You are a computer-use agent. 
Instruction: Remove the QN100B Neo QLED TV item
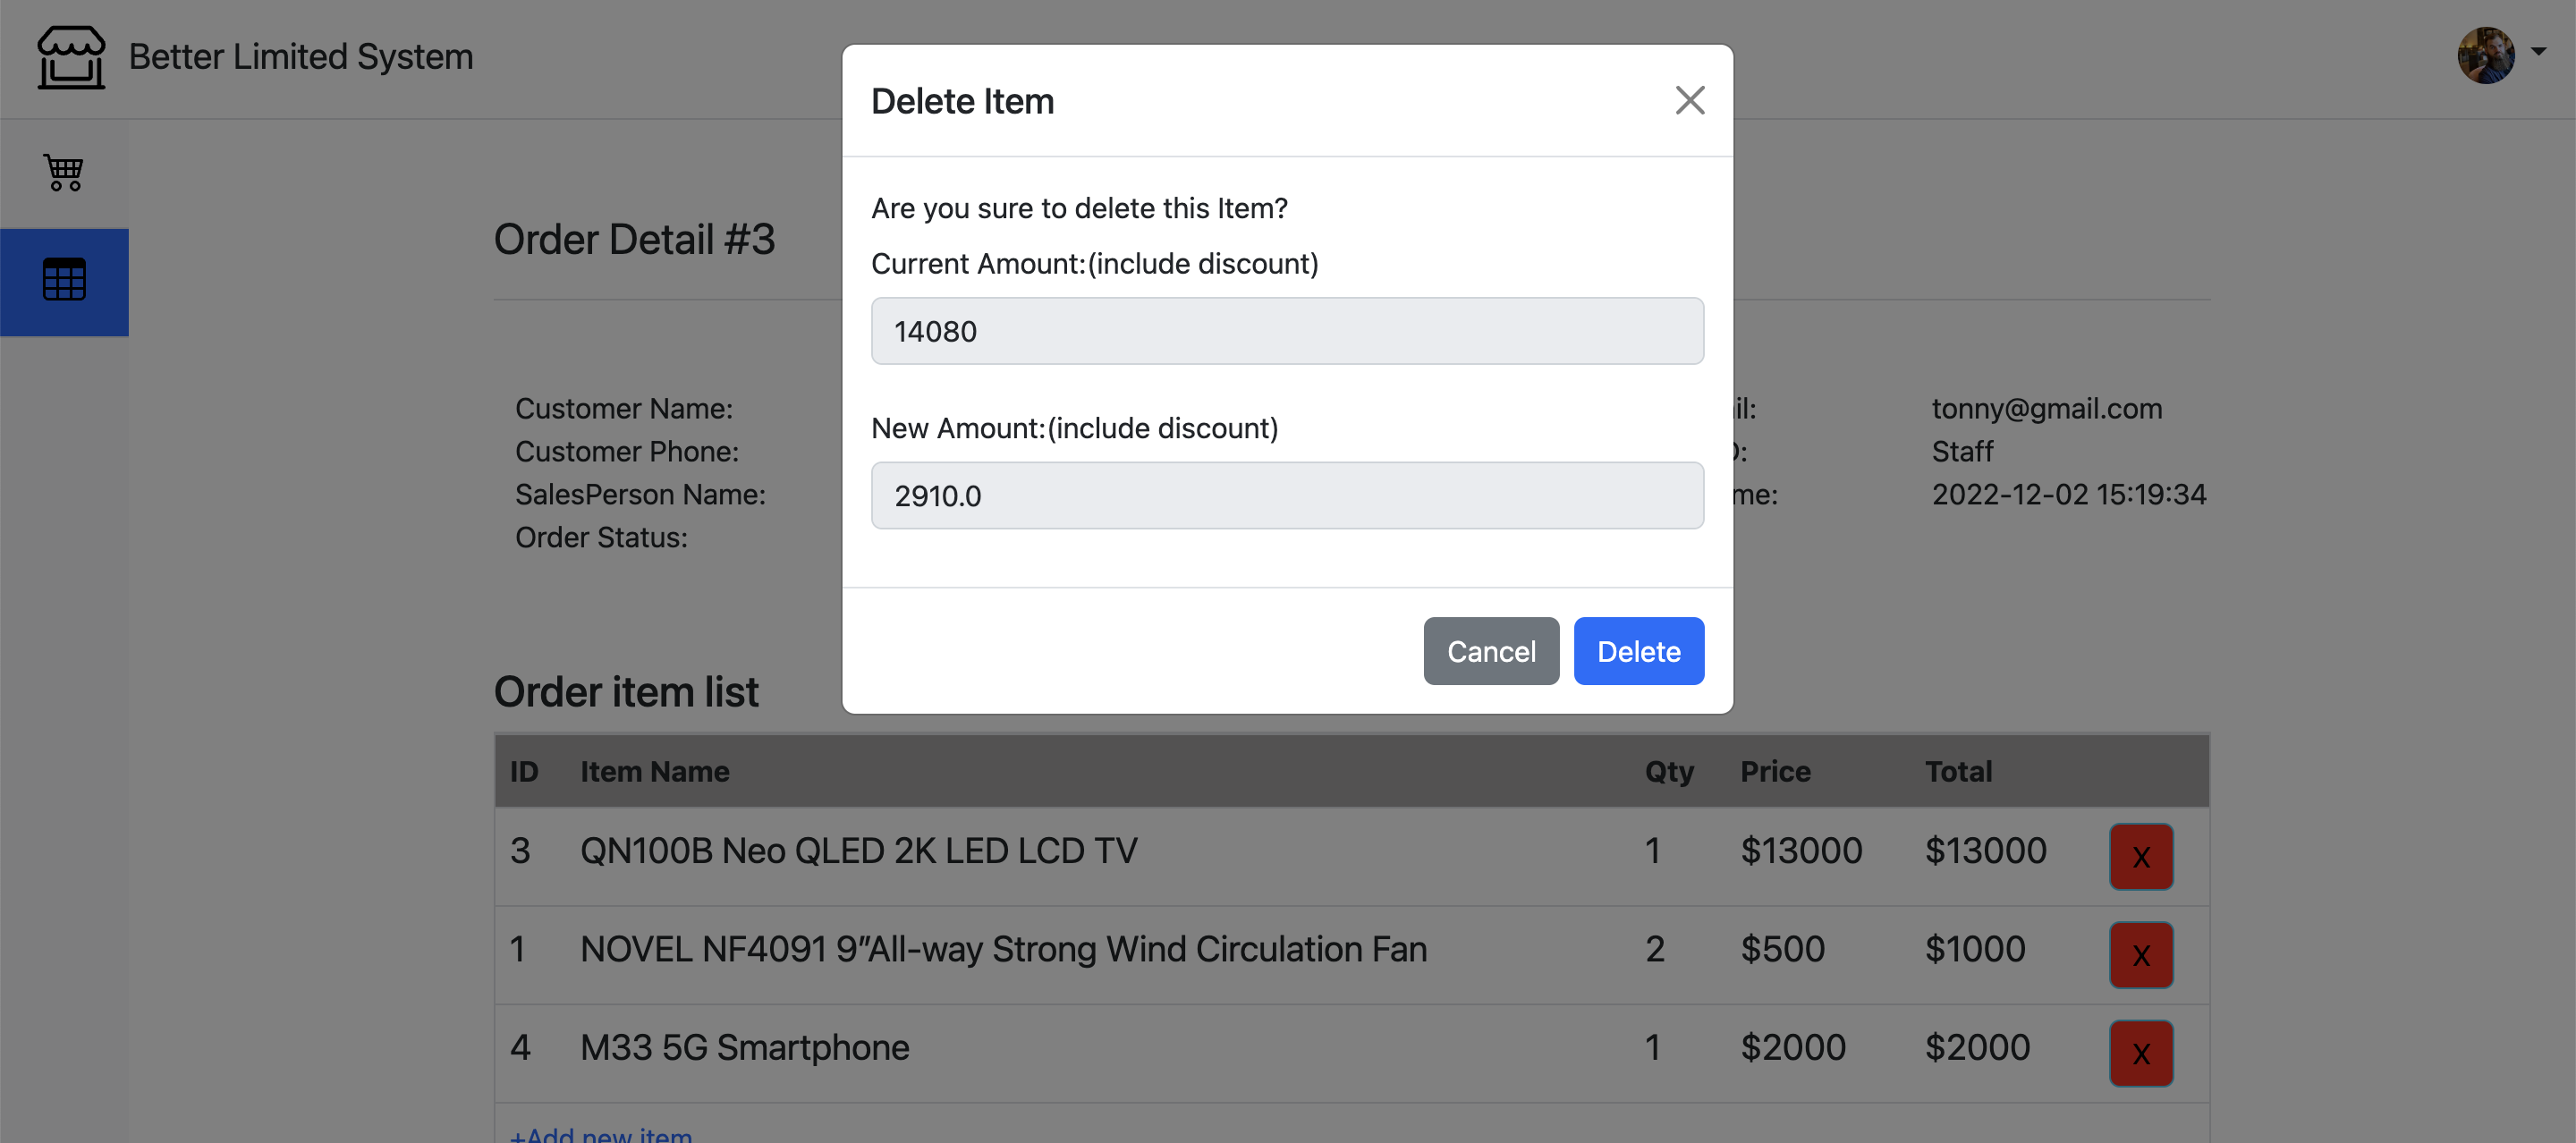coord(2140,856)
